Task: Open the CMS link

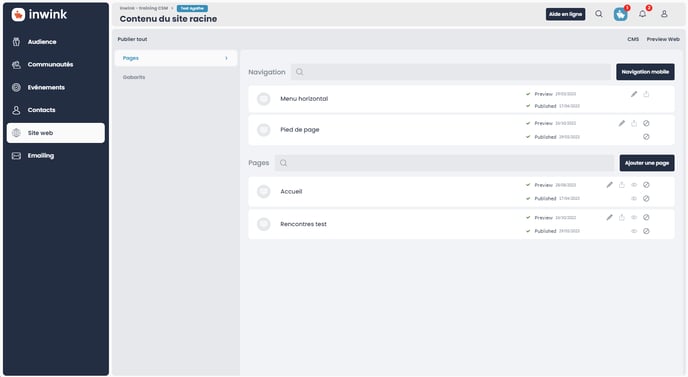Action: 633,39
